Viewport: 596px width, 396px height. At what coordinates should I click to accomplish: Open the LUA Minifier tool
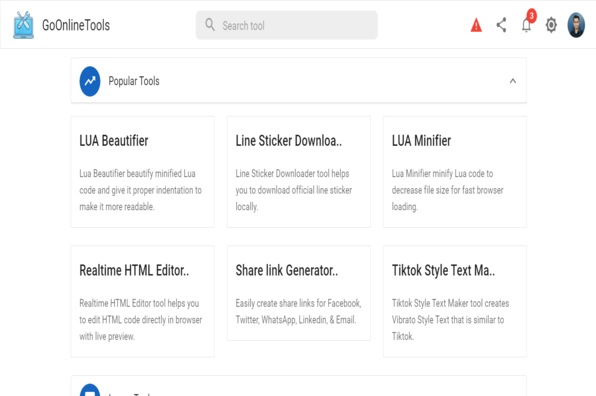455,172
